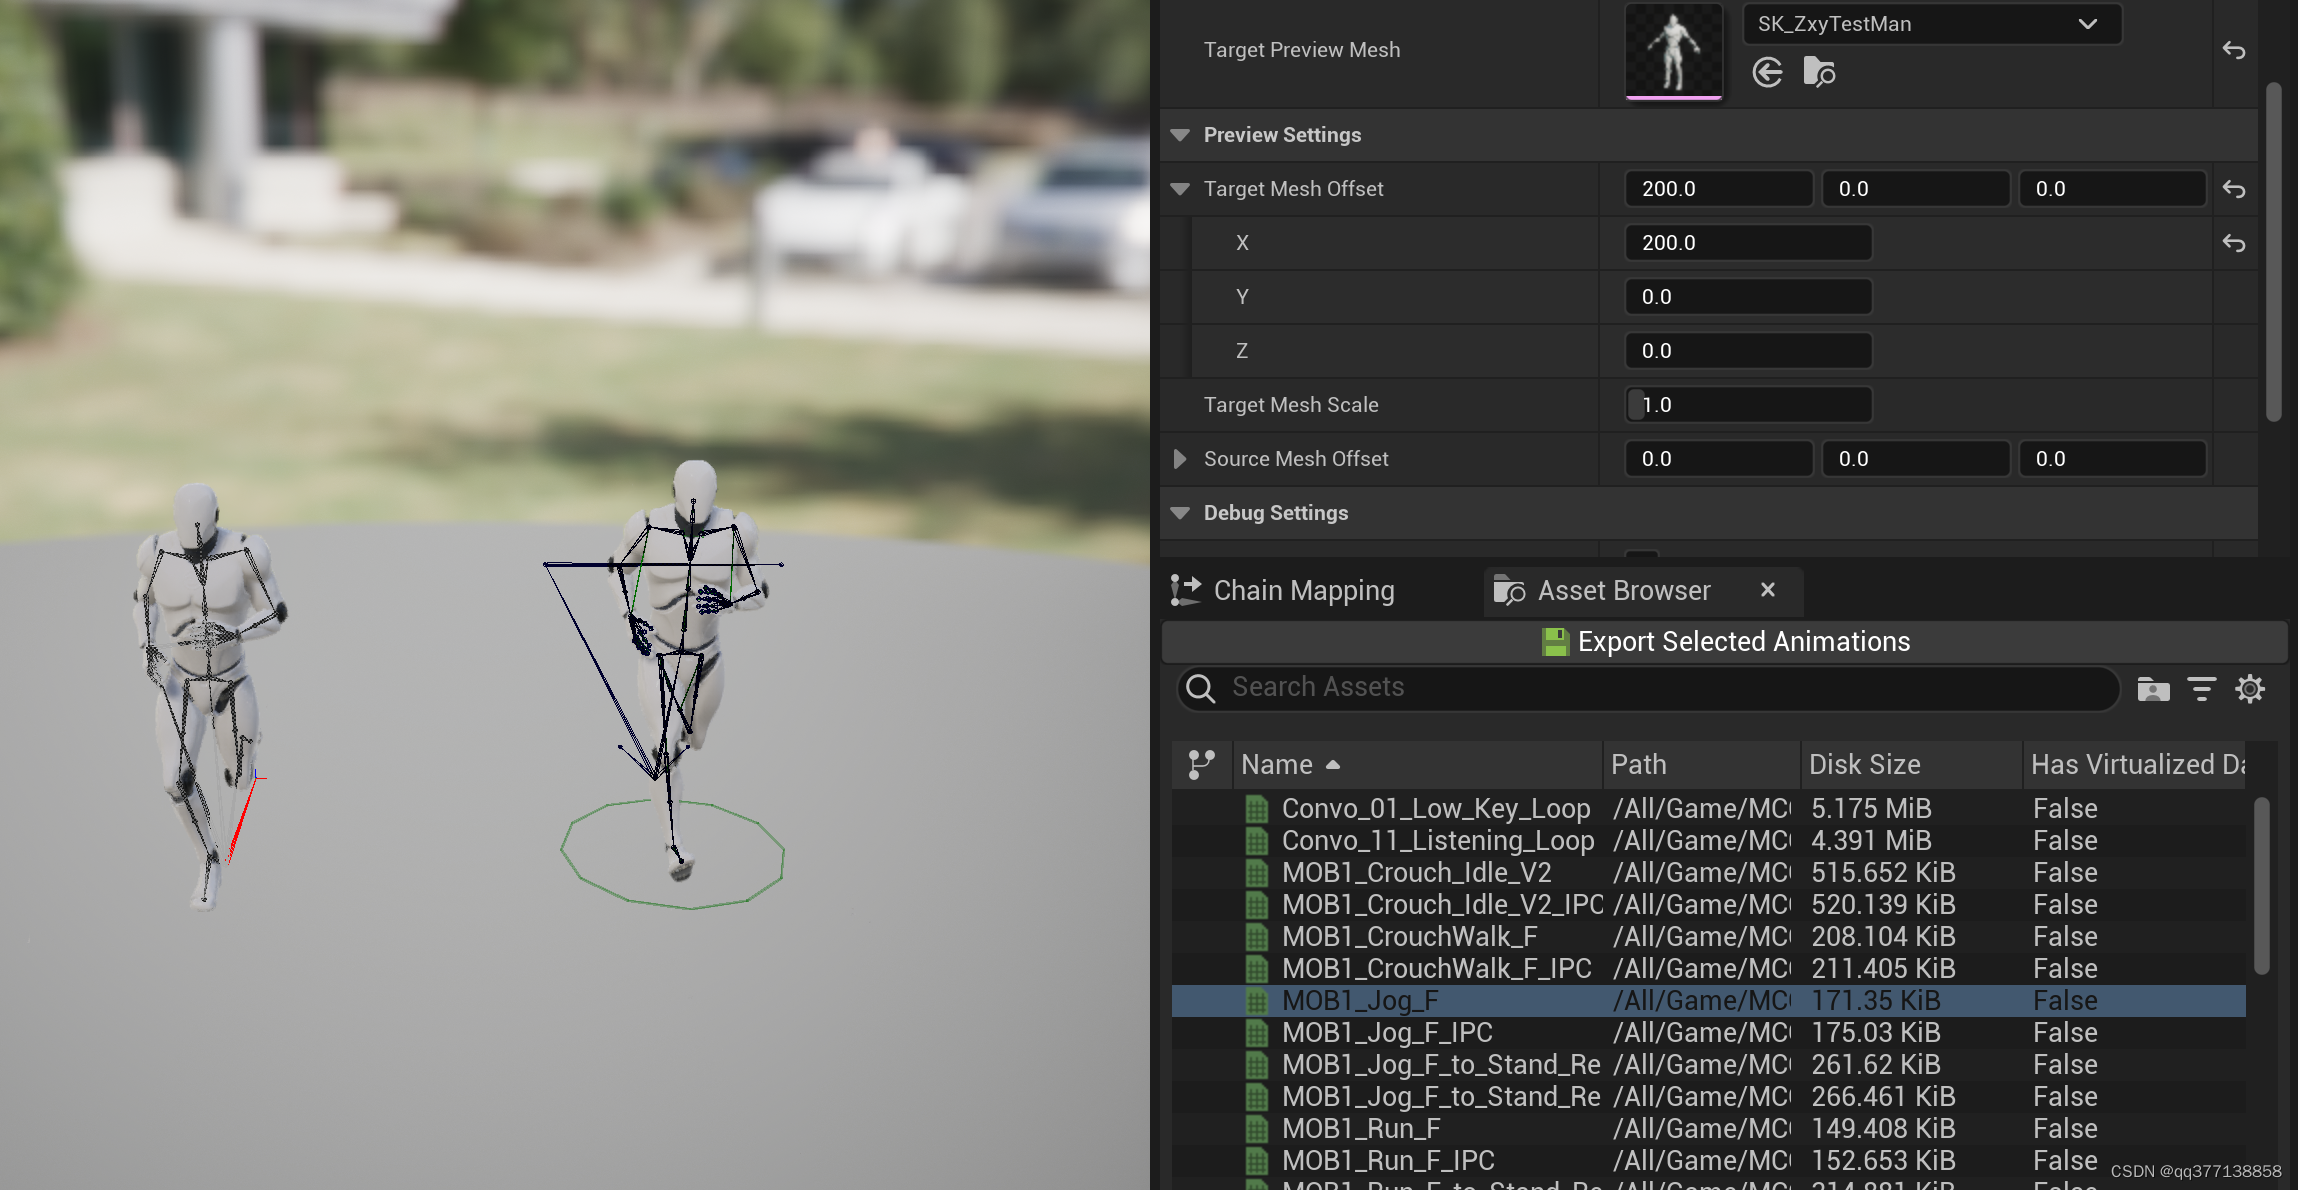The image size is (2298, 1190).
Task: Drag the Target Mesh Scale slider value
Action: tap(1744, 404)
